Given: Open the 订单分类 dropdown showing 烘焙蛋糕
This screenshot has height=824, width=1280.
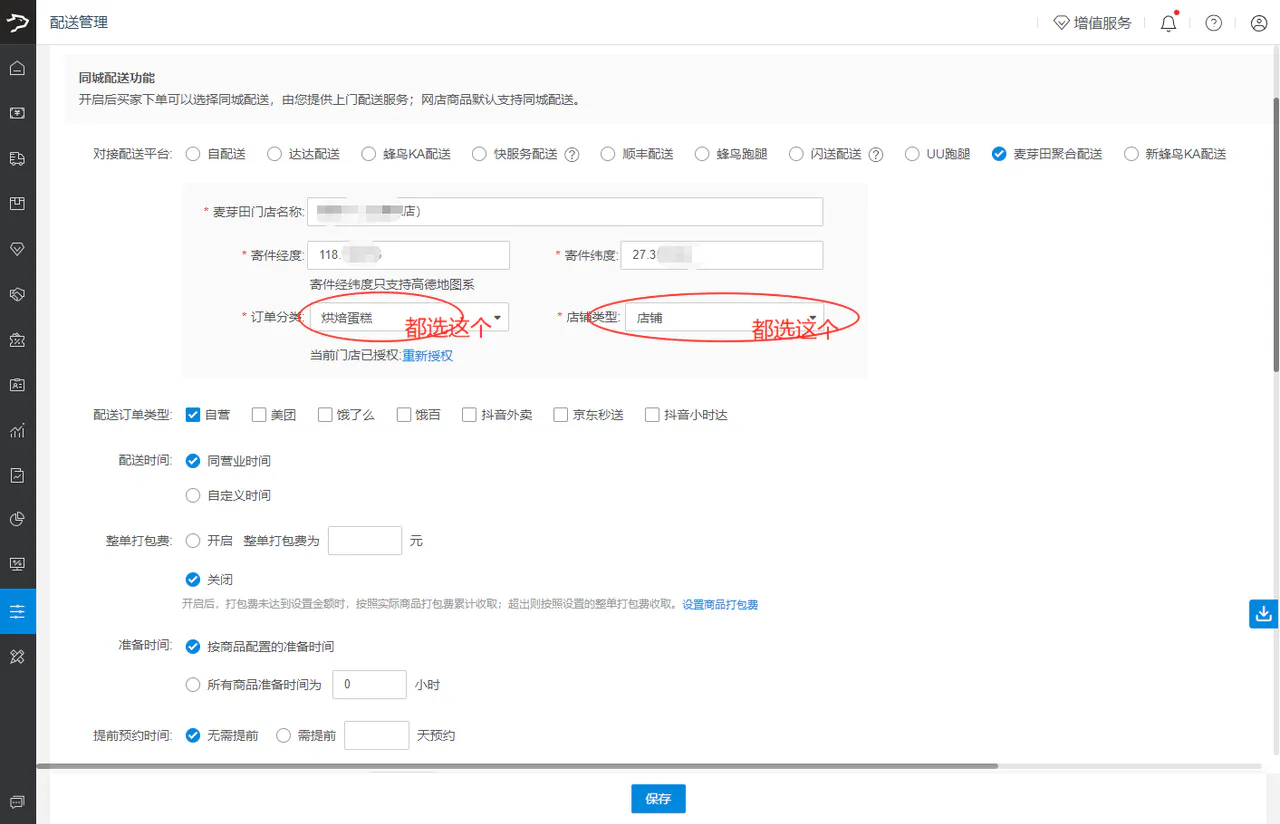Looking at the screenshot, I should click(x=409, y=317).
